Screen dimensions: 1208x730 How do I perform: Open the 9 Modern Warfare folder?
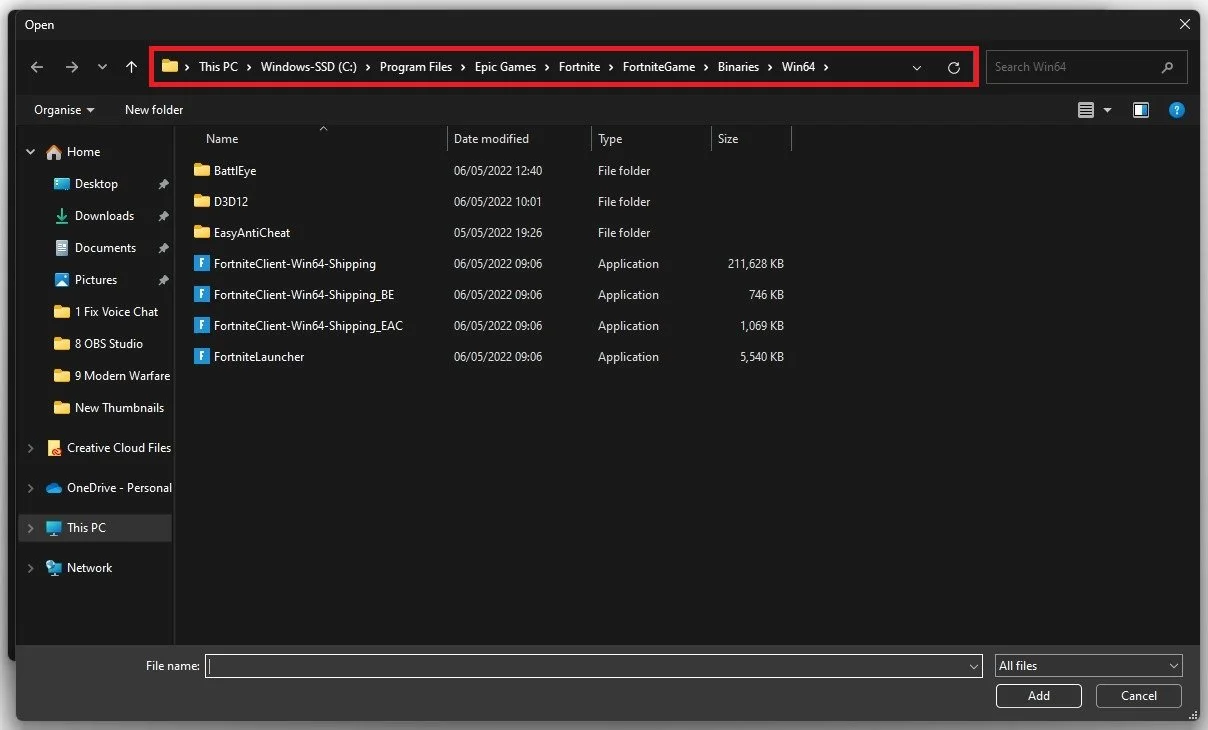pyautogui.click(x=122, y=376)
